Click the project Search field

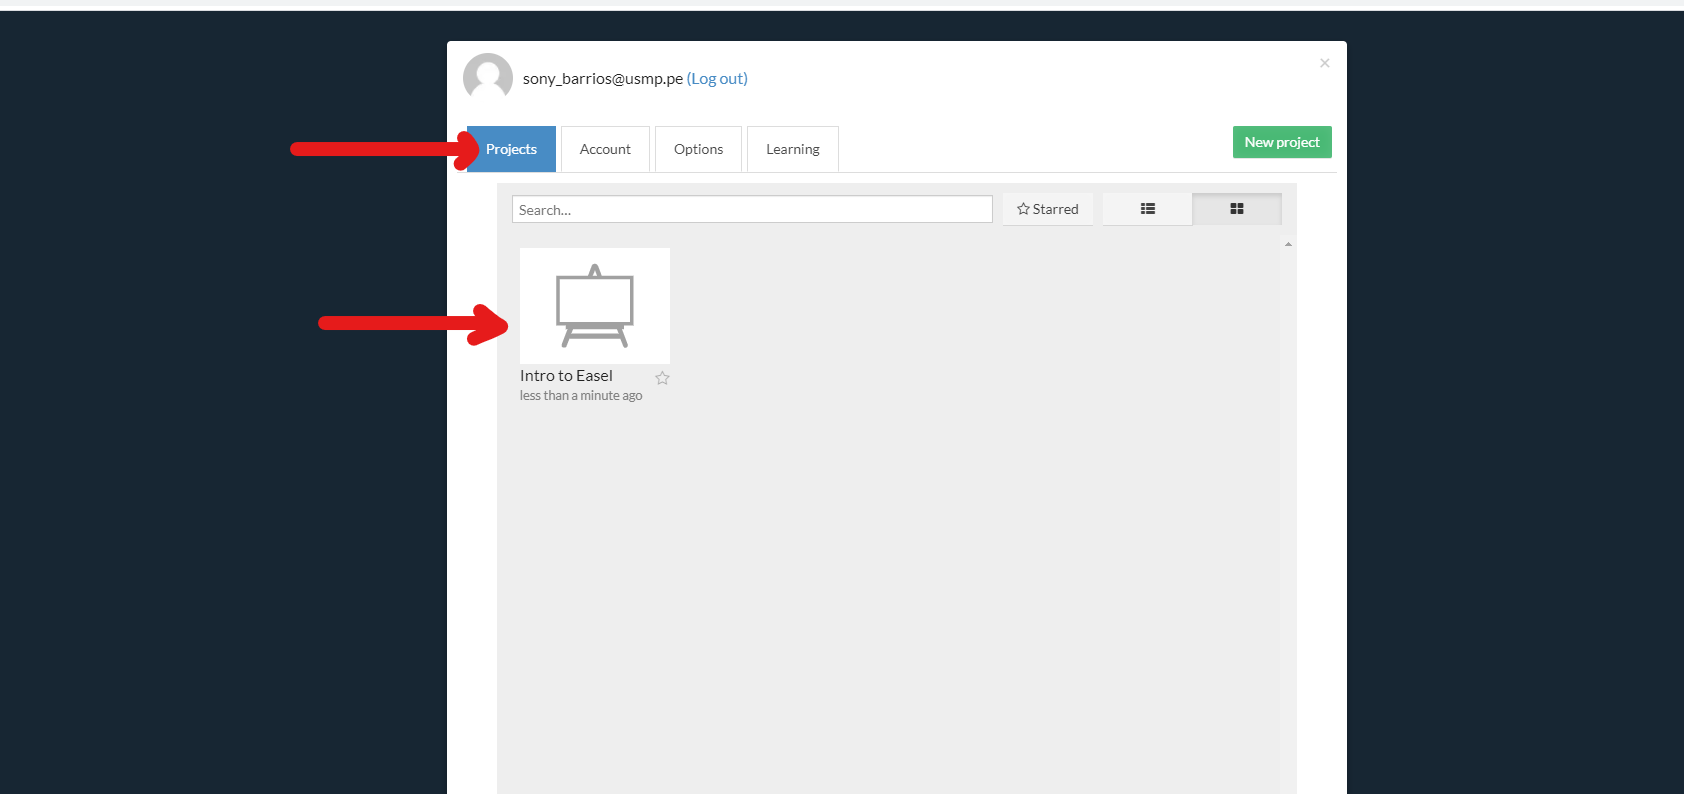click(752, 209)
